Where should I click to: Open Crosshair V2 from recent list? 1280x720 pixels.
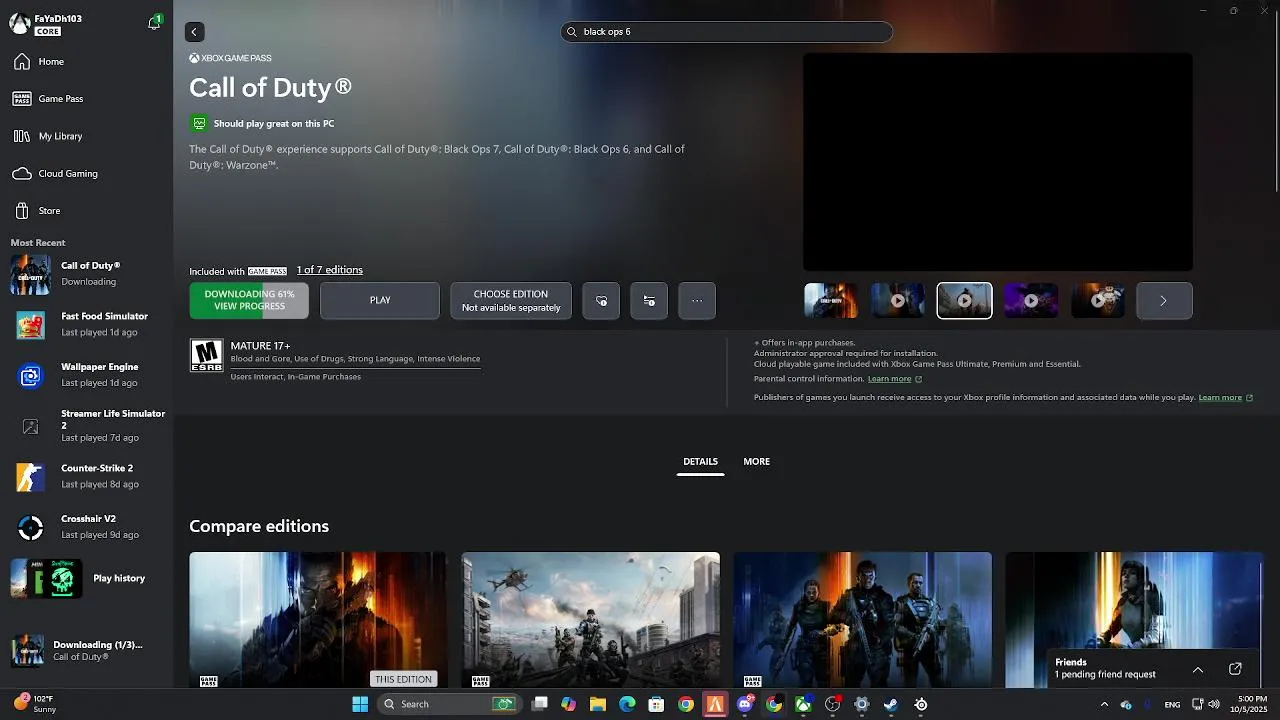tap(86, 527)
